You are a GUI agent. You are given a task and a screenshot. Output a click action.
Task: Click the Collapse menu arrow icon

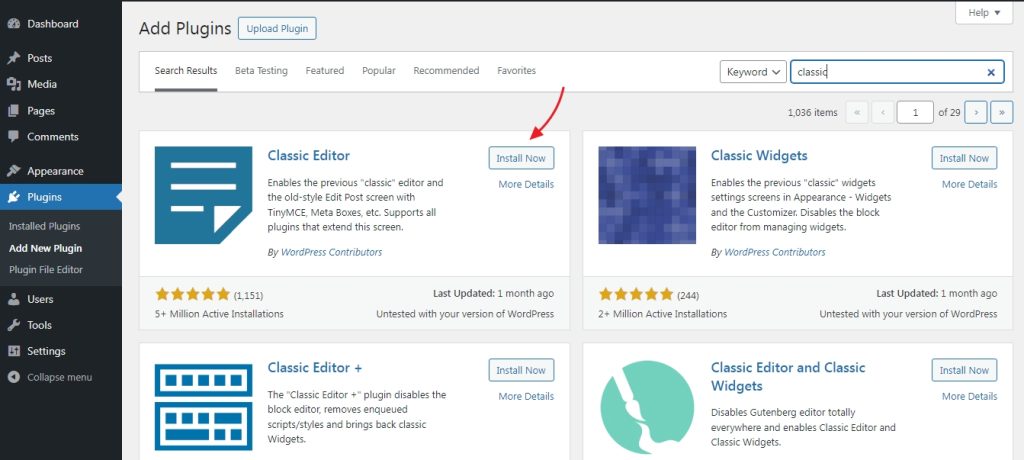(14, 378)
